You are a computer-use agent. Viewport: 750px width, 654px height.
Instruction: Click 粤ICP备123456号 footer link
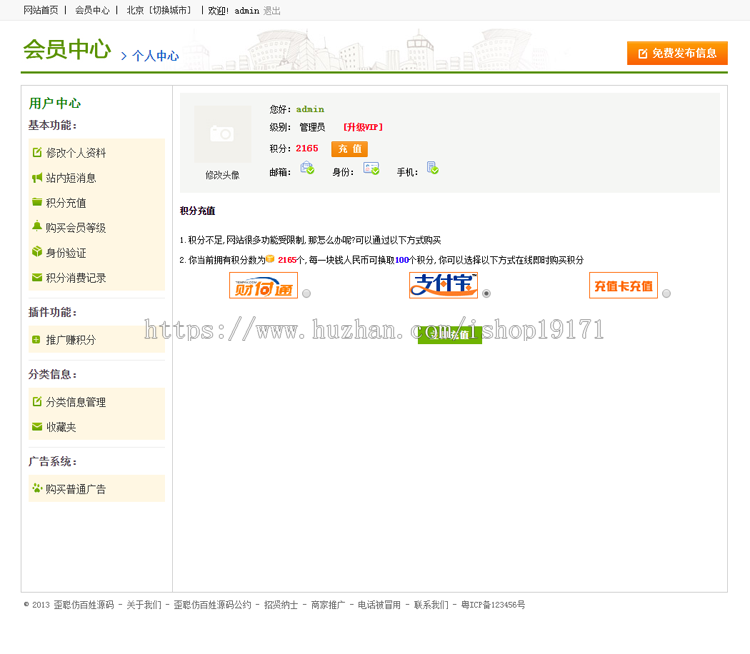(493, 605)
